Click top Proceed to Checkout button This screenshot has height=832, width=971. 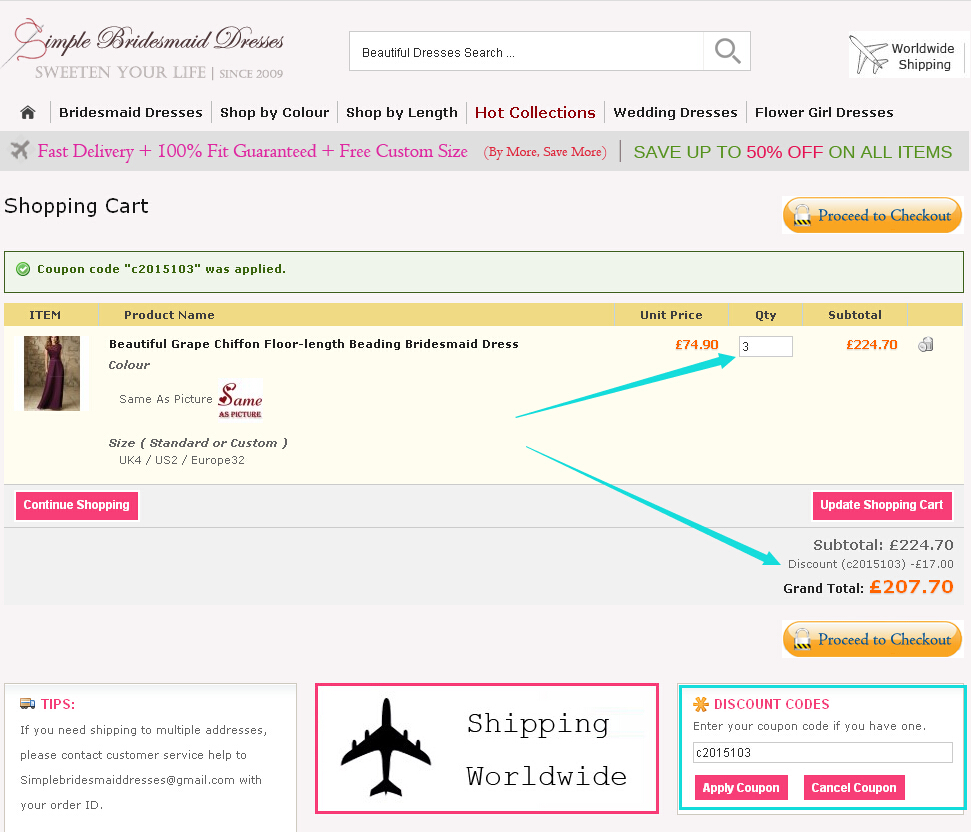tap(873, 215)
